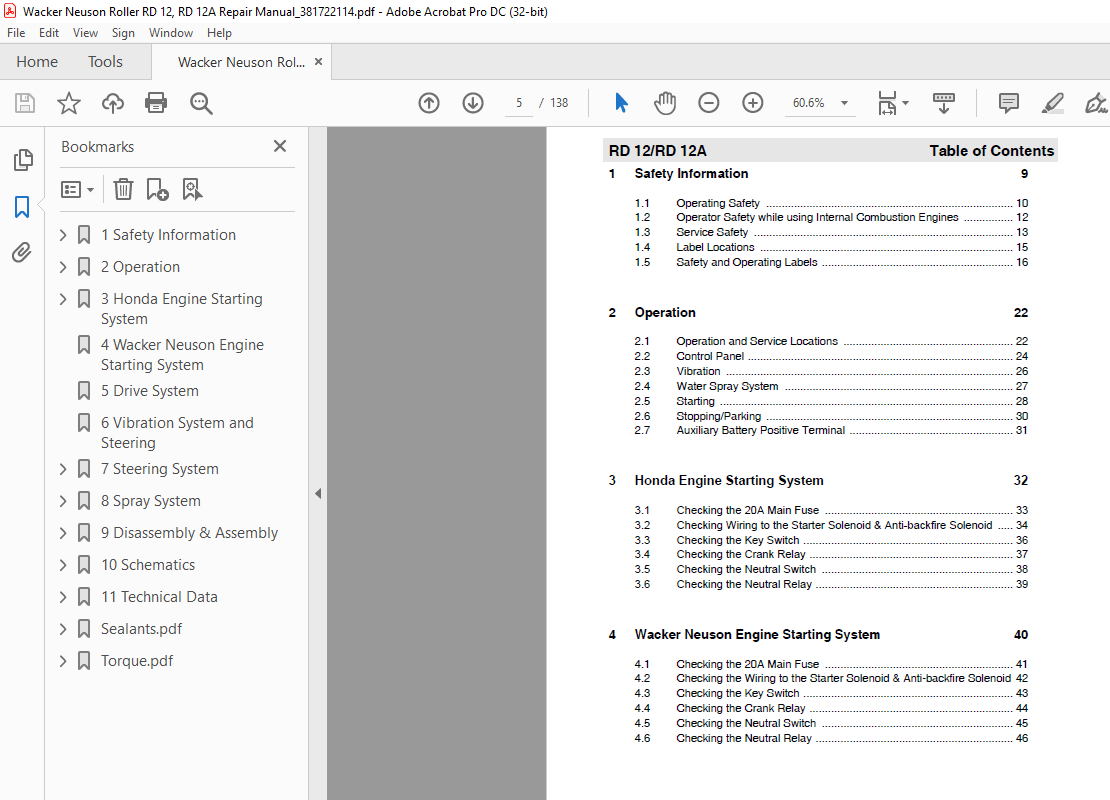1110x800 pixels.
Task: Go to next page arrow
Action: [x=473, y=103]
